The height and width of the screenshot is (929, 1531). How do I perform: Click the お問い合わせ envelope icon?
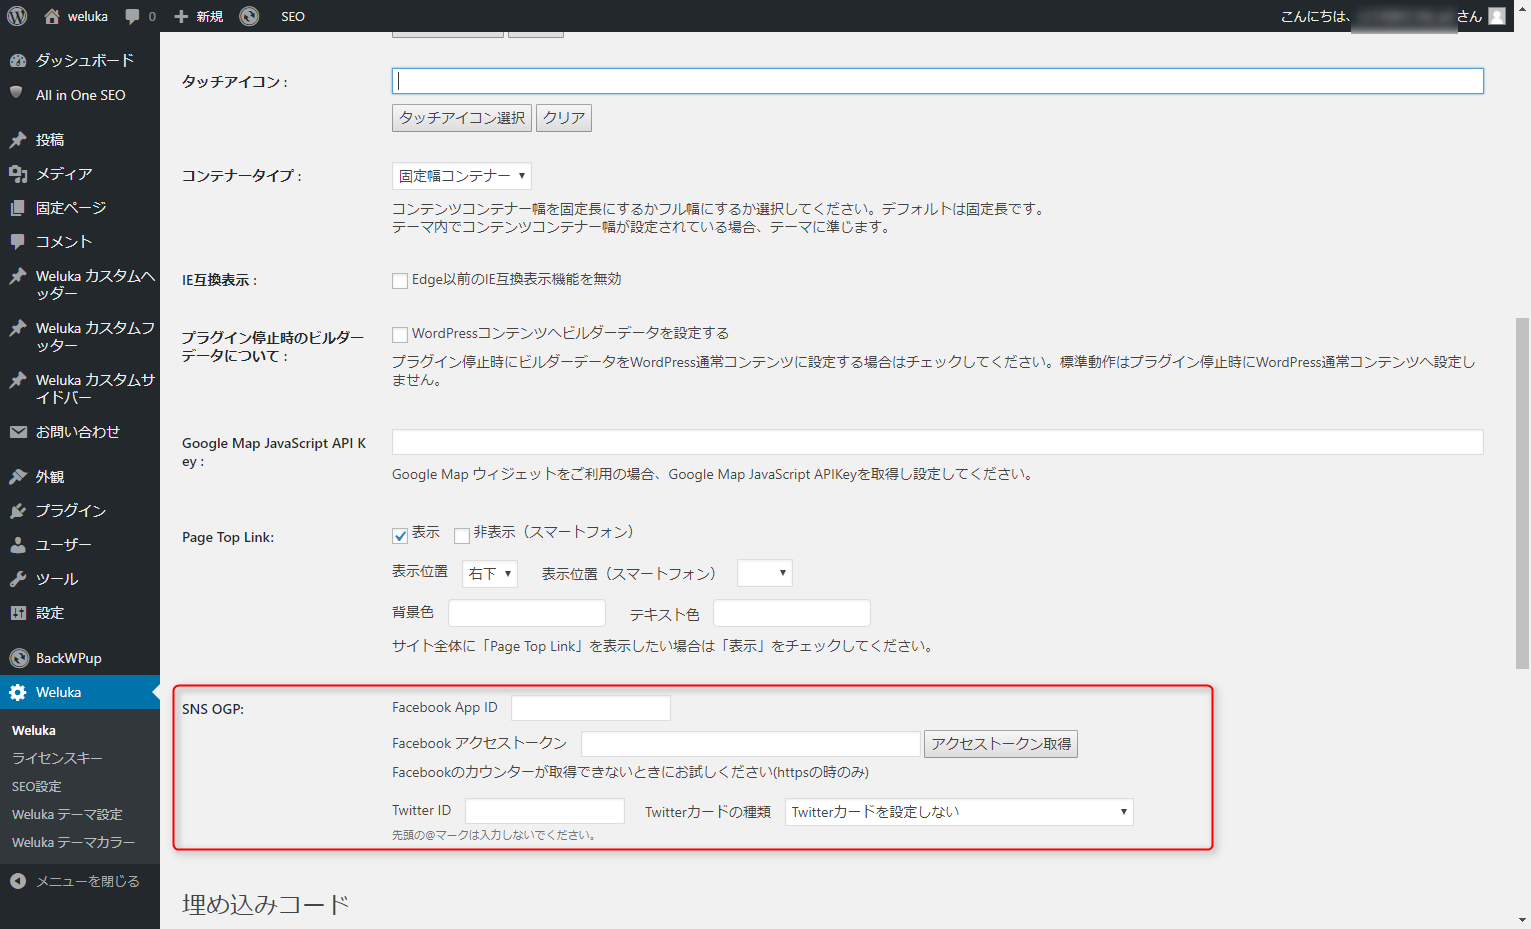coord(18,432)
